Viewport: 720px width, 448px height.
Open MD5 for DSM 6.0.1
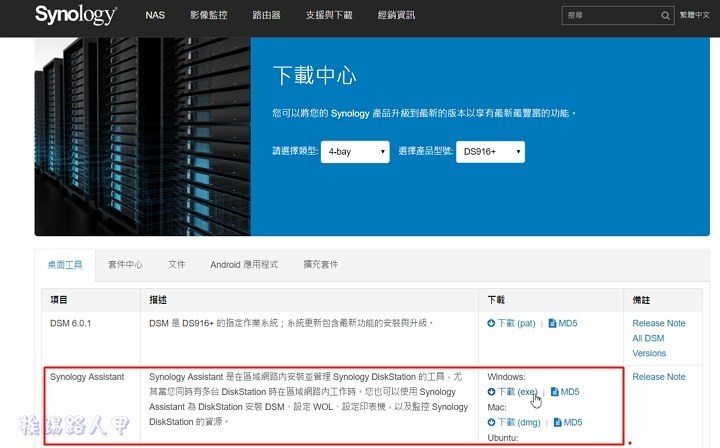click(562, 324)
